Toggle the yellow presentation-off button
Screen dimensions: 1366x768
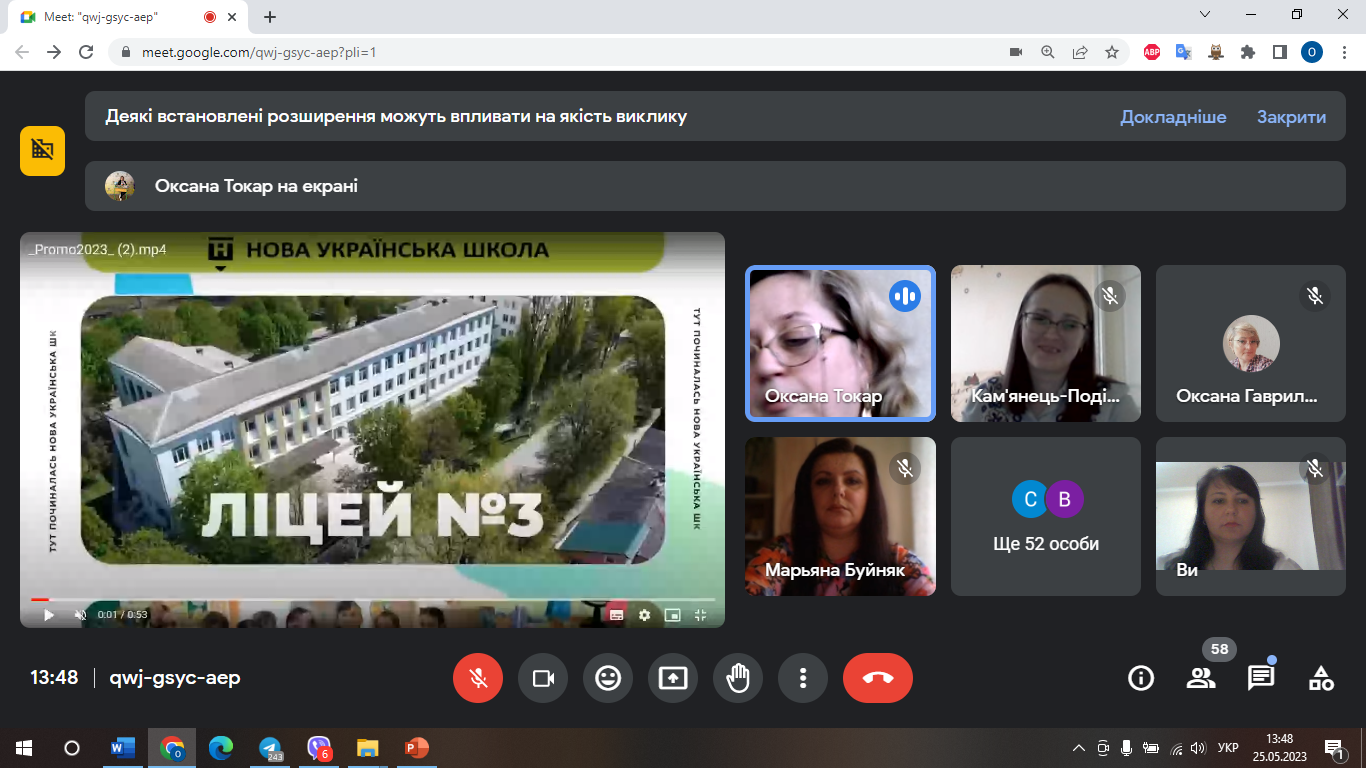[42, 151]
